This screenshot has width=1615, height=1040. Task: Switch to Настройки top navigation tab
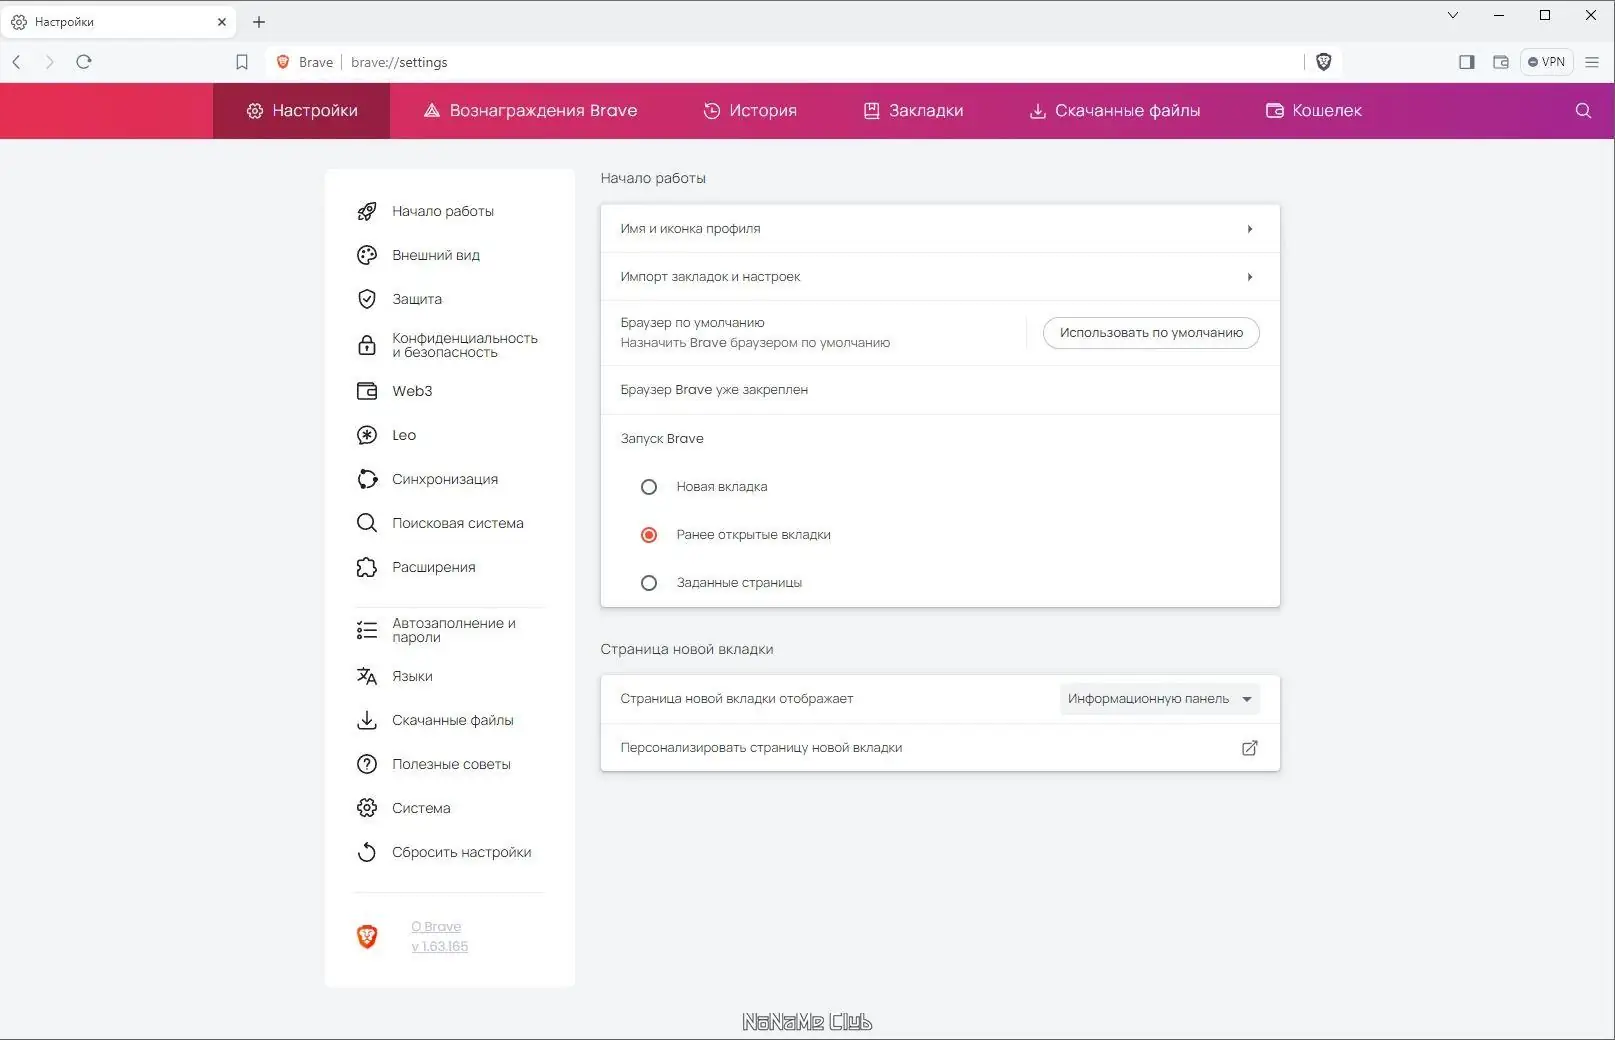(x=302, y=111)
